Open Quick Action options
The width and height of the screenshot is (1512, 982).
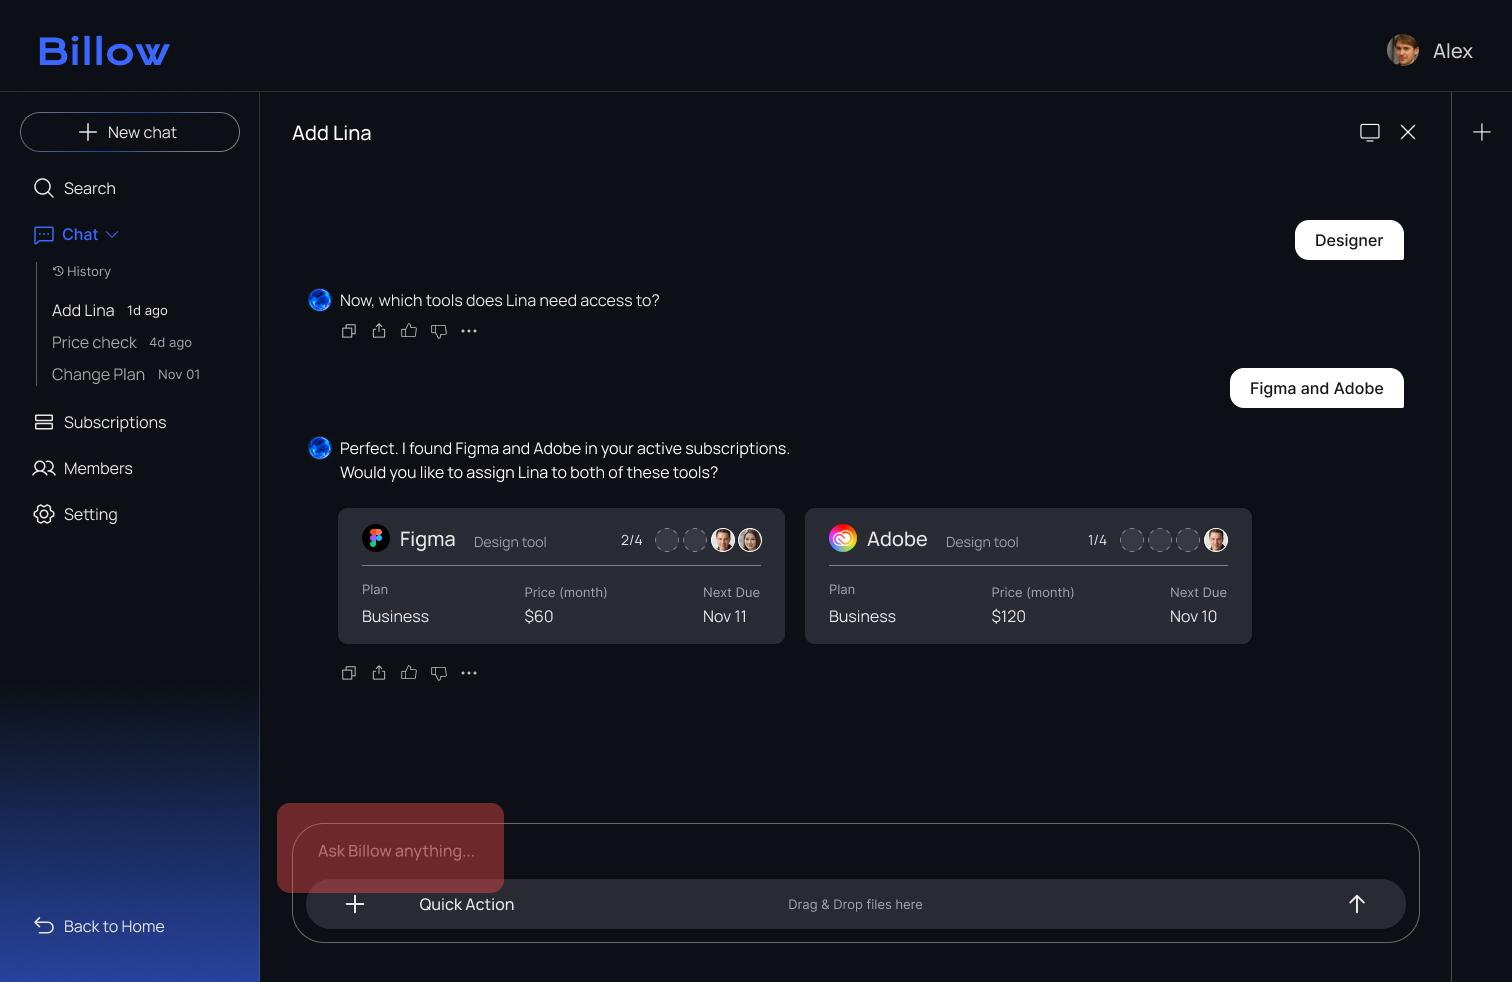[467, 904]
